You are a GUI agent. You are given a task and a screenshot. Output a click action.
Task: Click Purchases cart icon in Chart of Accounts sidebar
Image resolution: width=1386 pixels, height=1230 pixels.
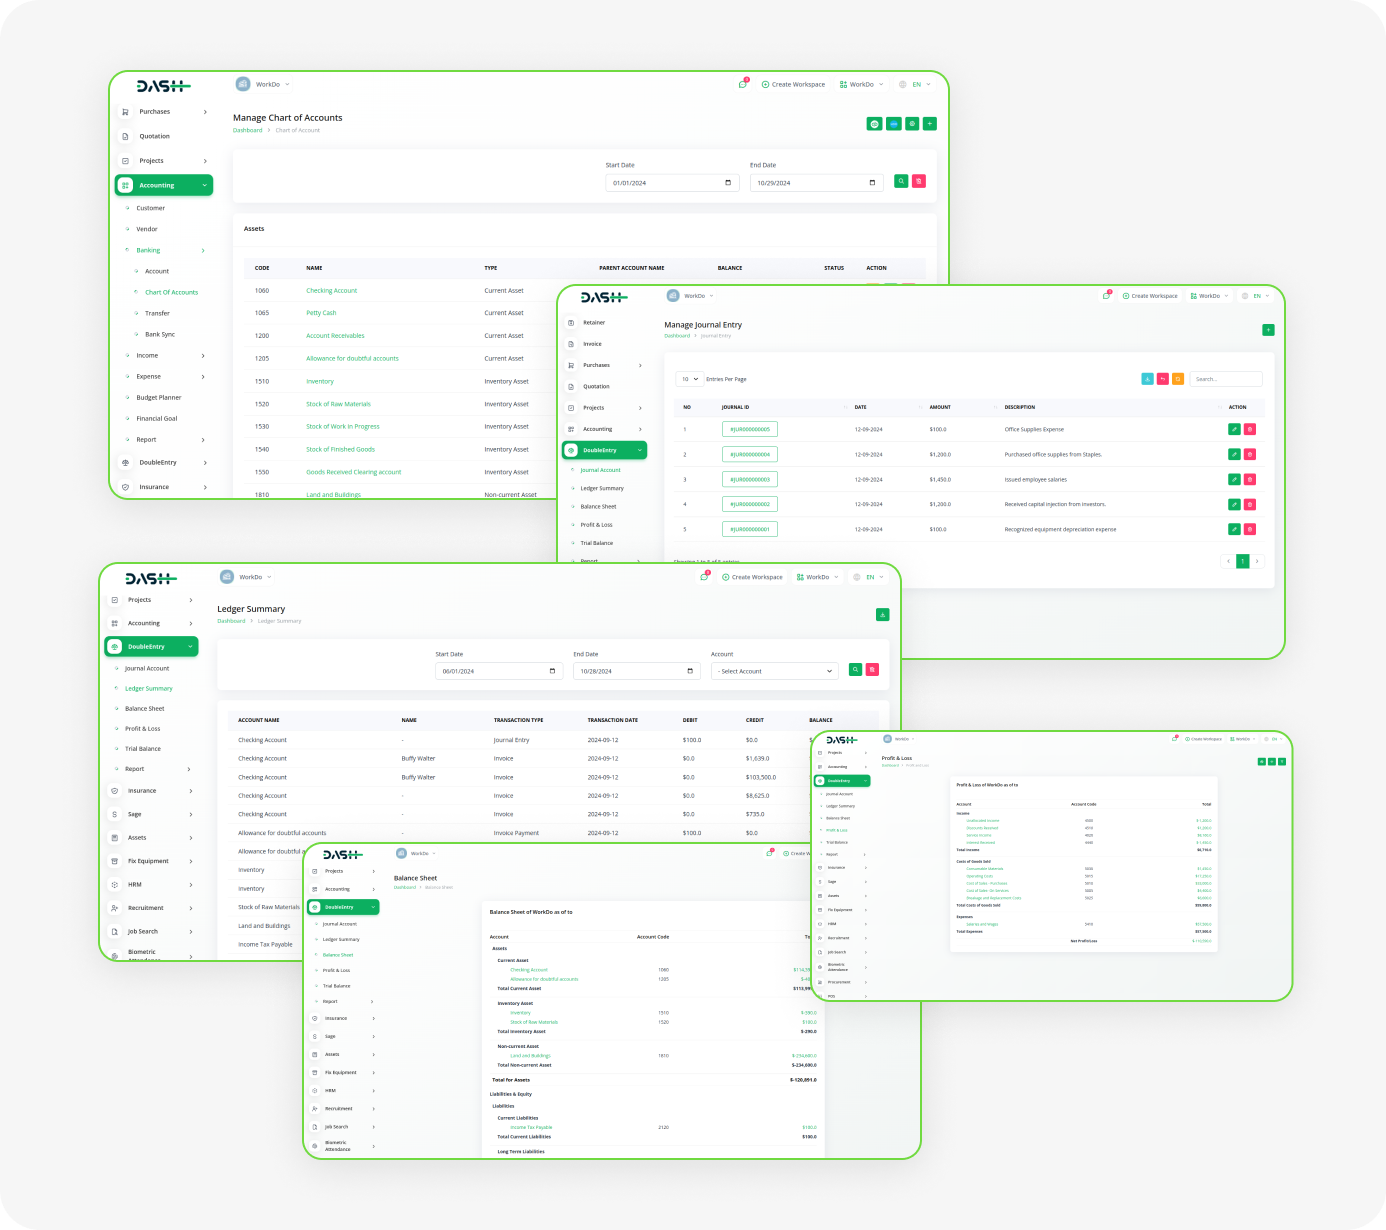tap(125, 112)
